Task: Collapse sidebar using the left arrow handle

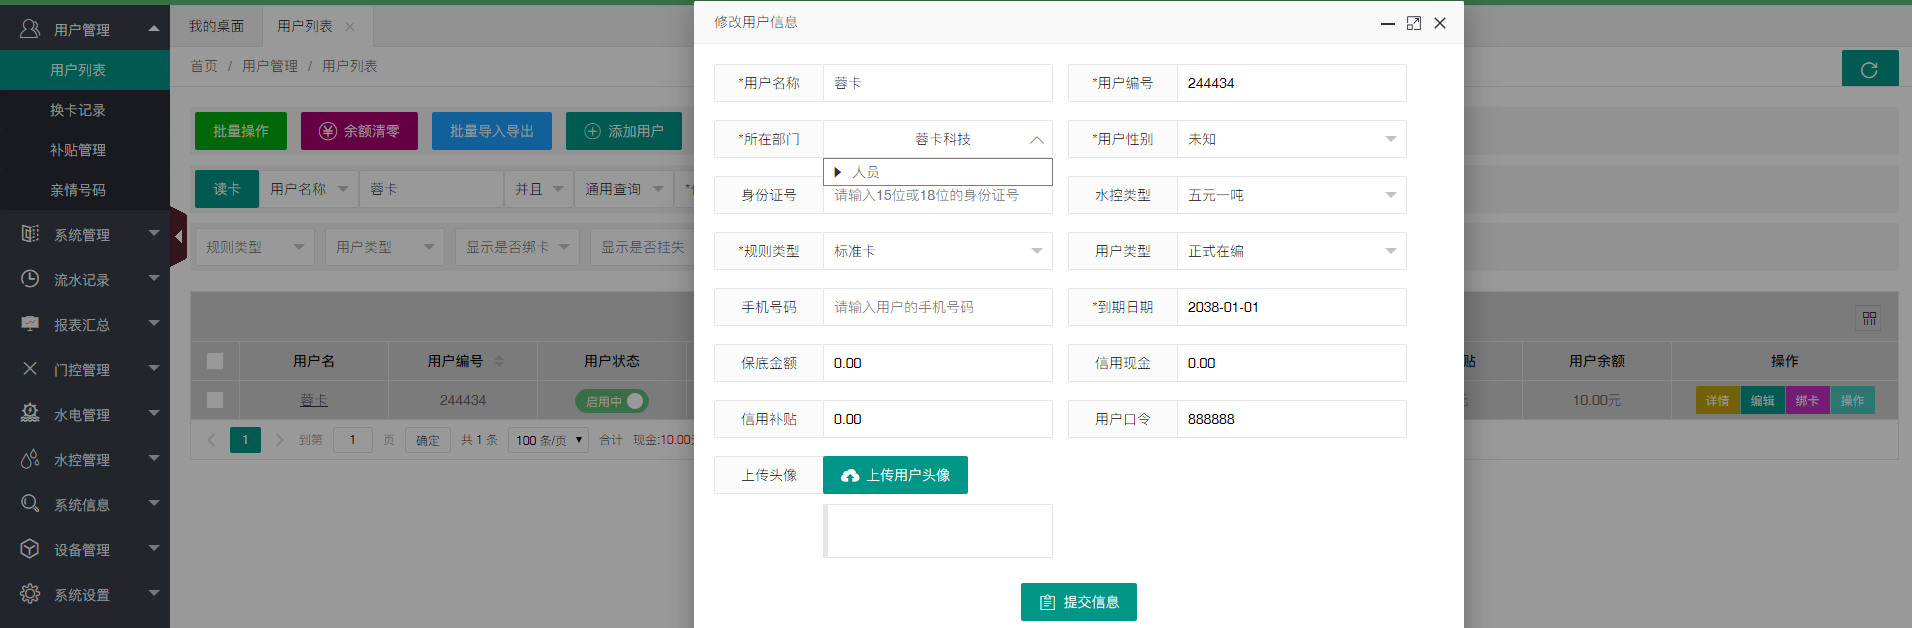Action: click(x=178, y=237)
